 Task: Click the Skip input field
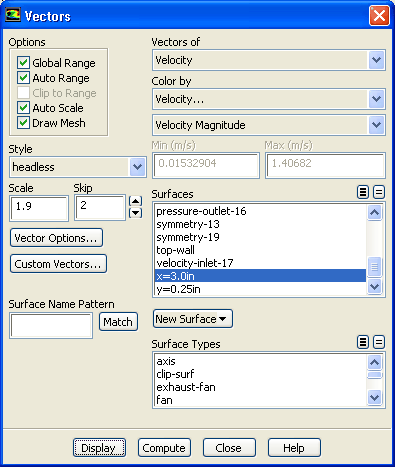[100, 207]
